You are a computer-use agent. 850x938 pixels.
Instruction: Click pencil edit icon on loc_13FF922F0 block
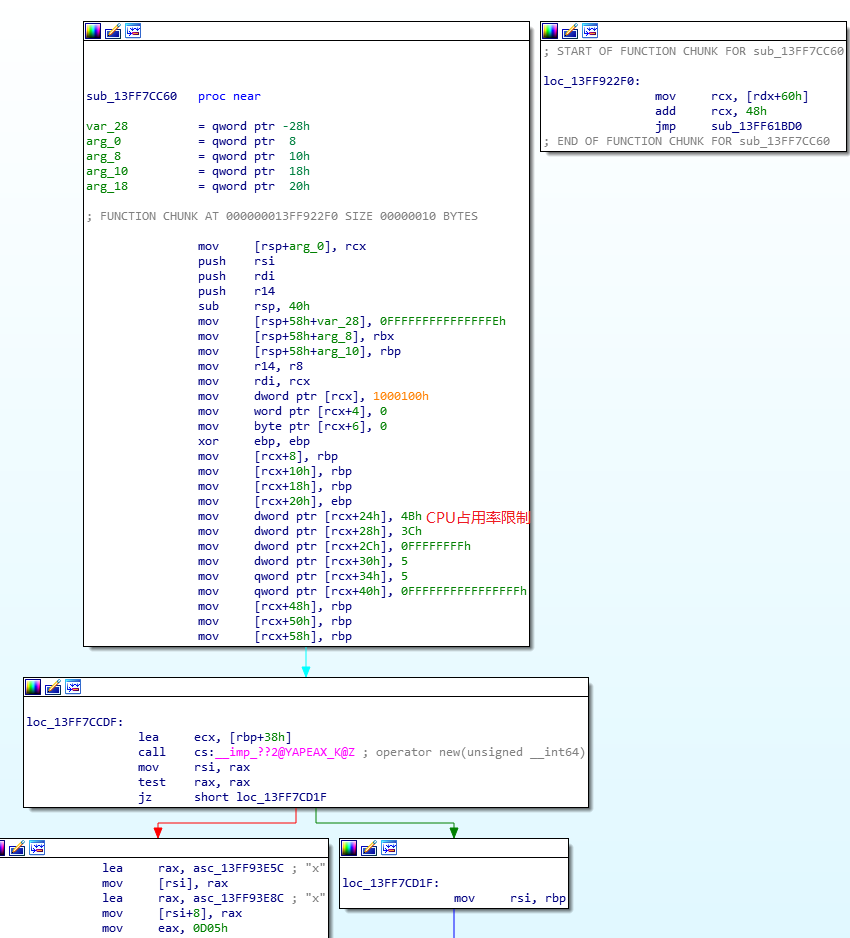click(570, 31)
